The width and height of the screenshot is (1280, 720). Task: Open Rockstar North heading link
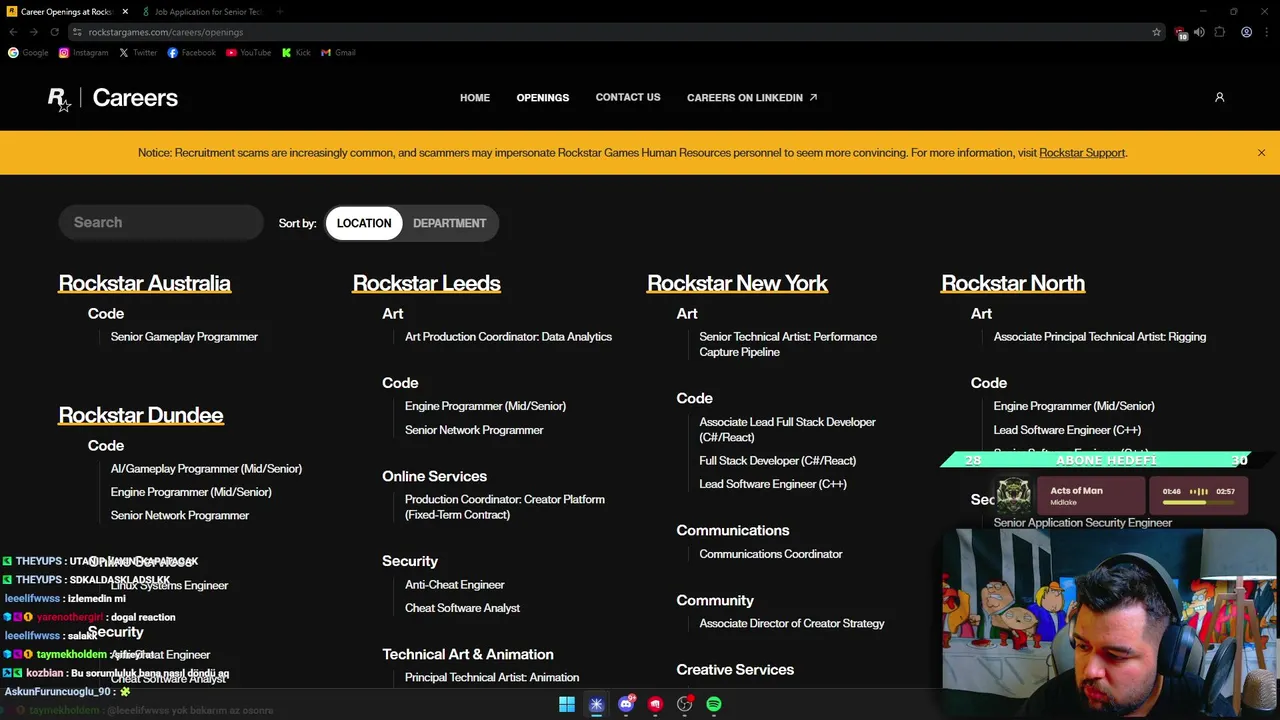tap(1013, 283)
